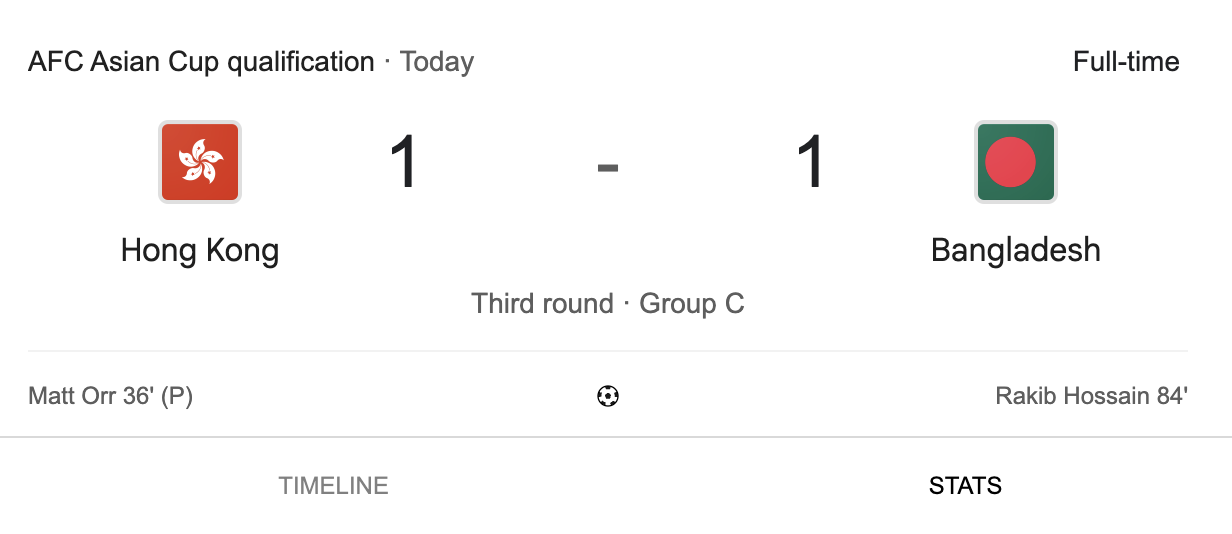Image resolution: width=1232 pixels, height=534 pixels.
Task: Click the Bangladesh flag icon
Action: [1015, 162]
